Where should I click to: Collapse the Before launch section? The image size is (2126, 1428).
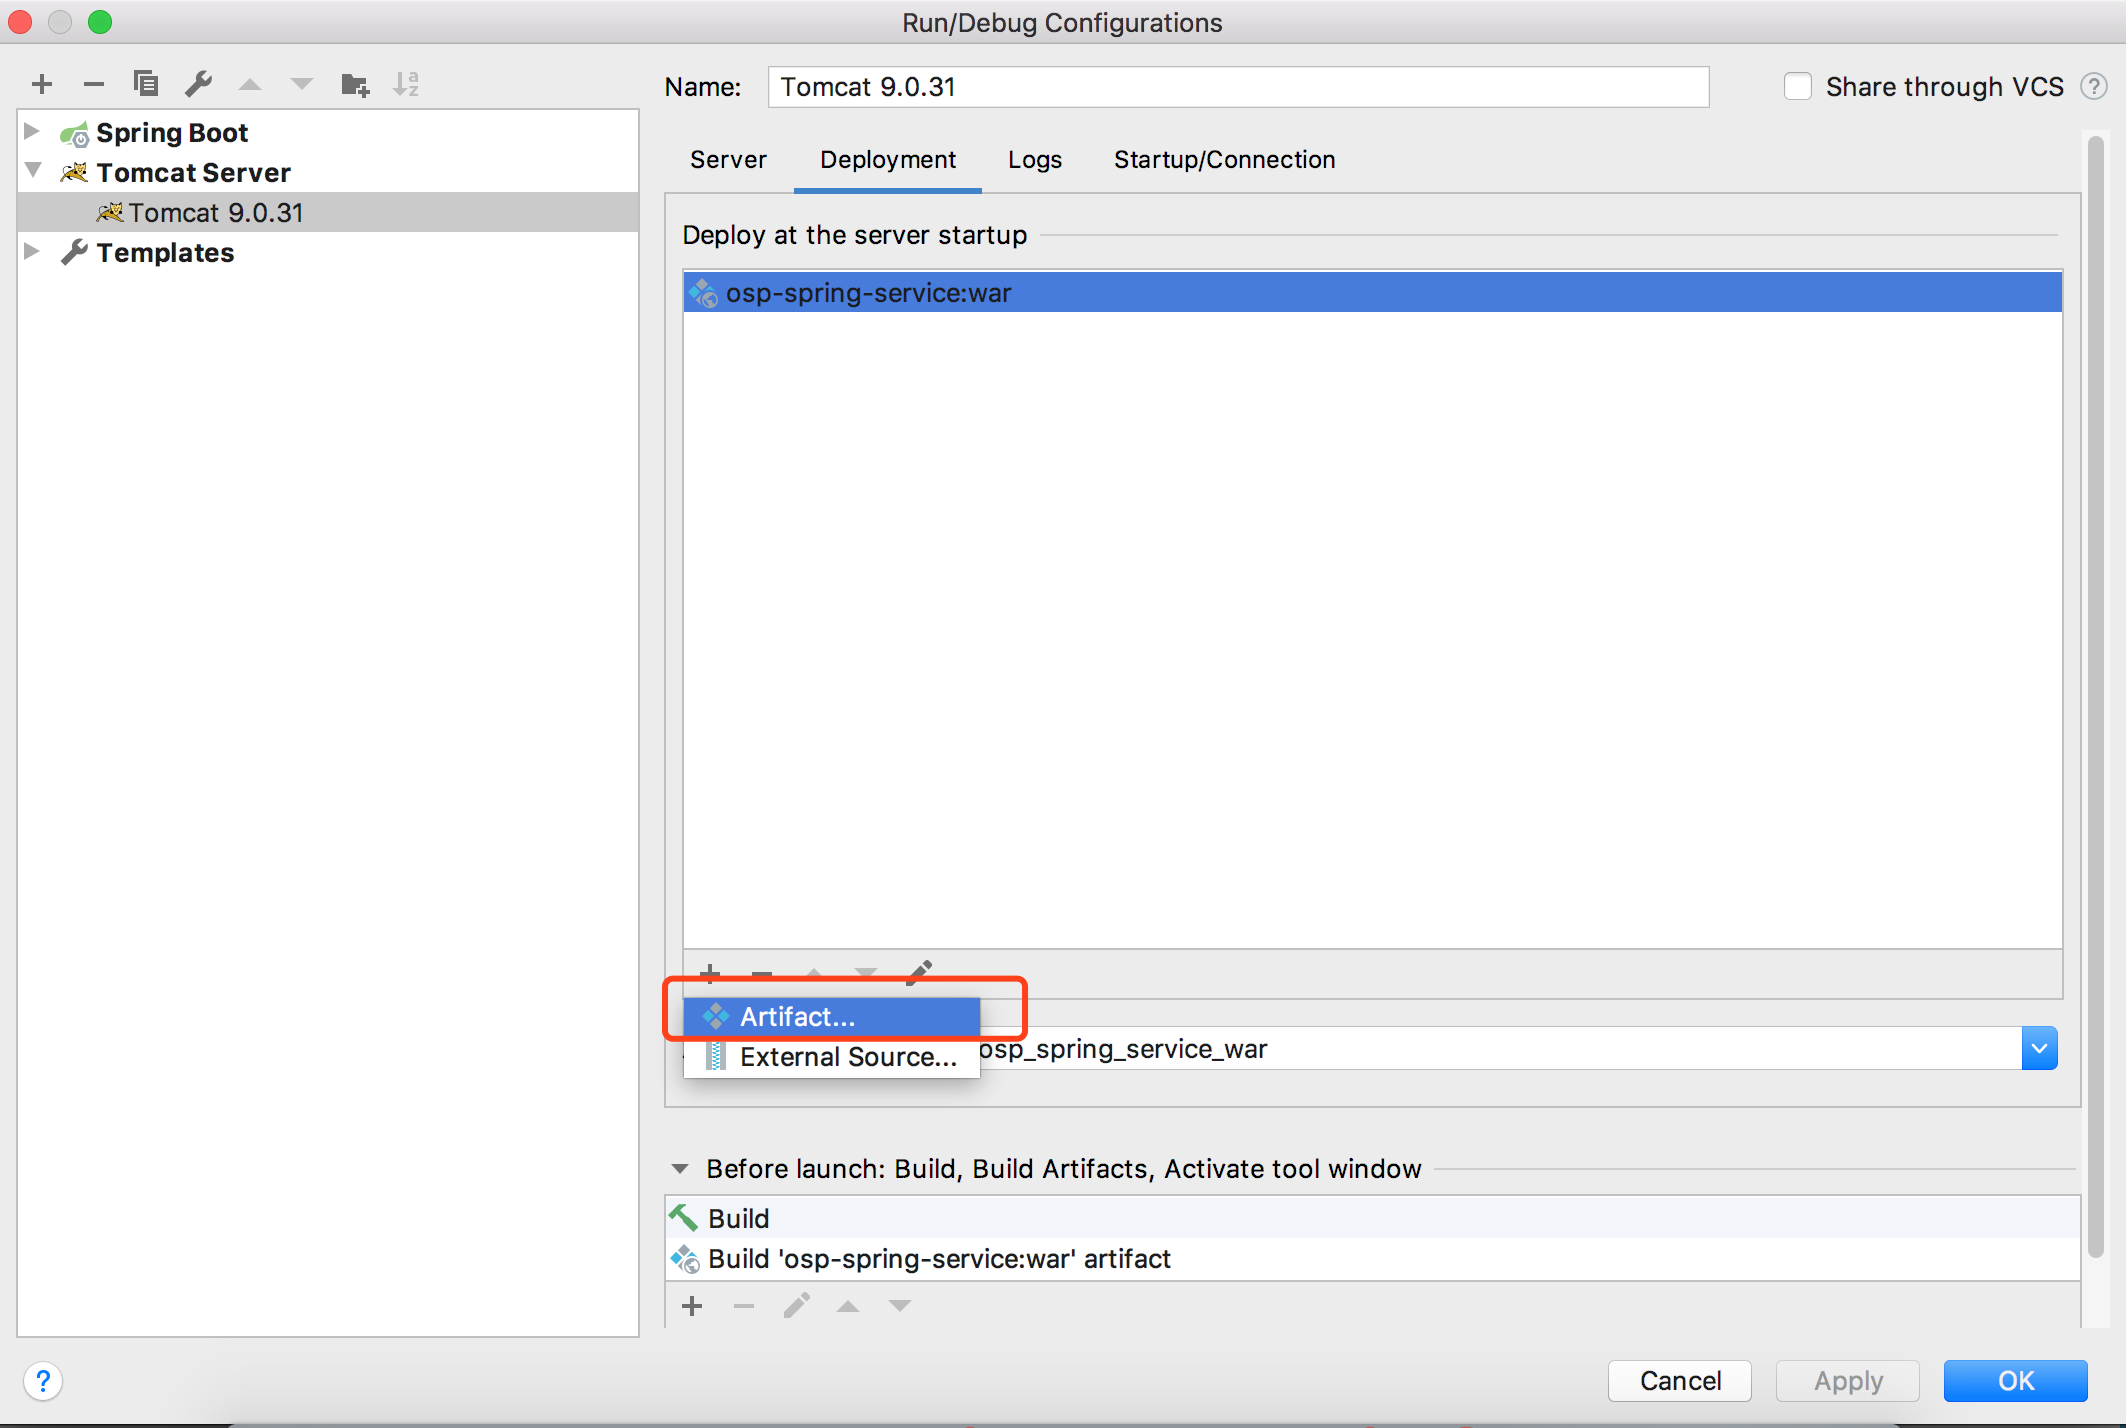[x=680, y=1168]
